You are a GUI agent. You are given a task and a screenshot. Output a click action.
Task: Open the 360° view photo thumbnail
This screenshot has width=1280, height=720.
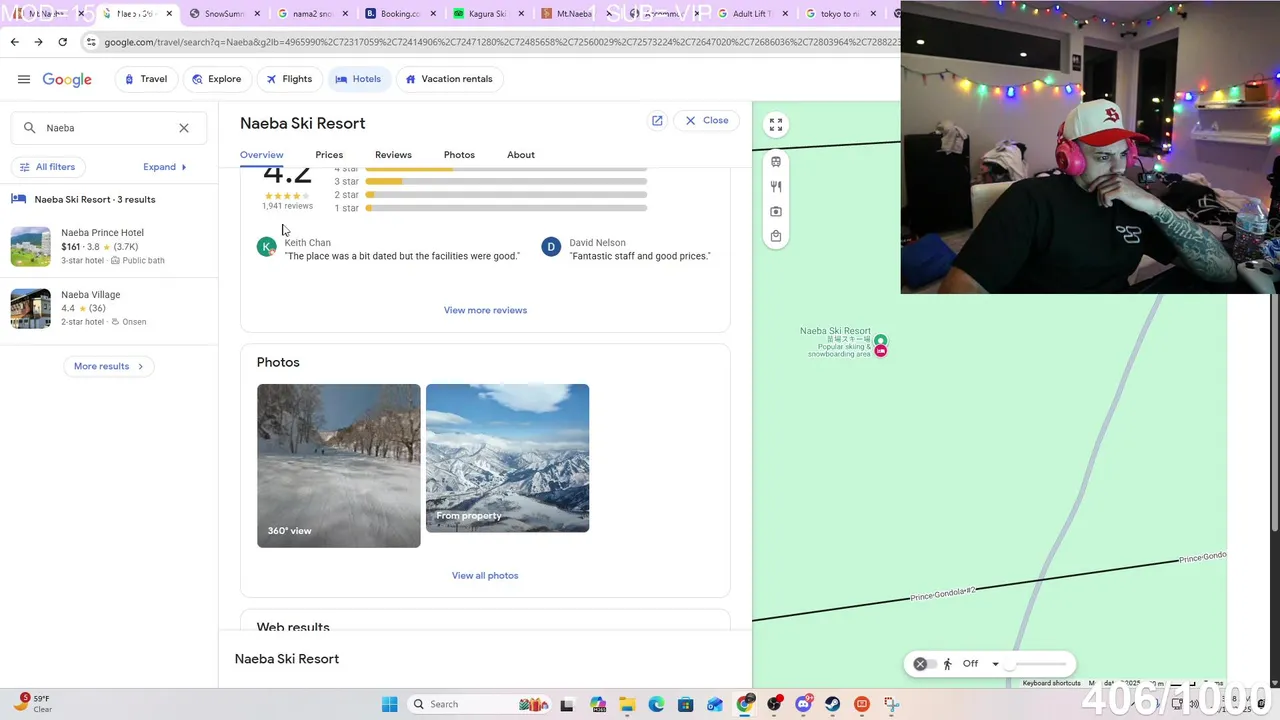pos(339,466)
